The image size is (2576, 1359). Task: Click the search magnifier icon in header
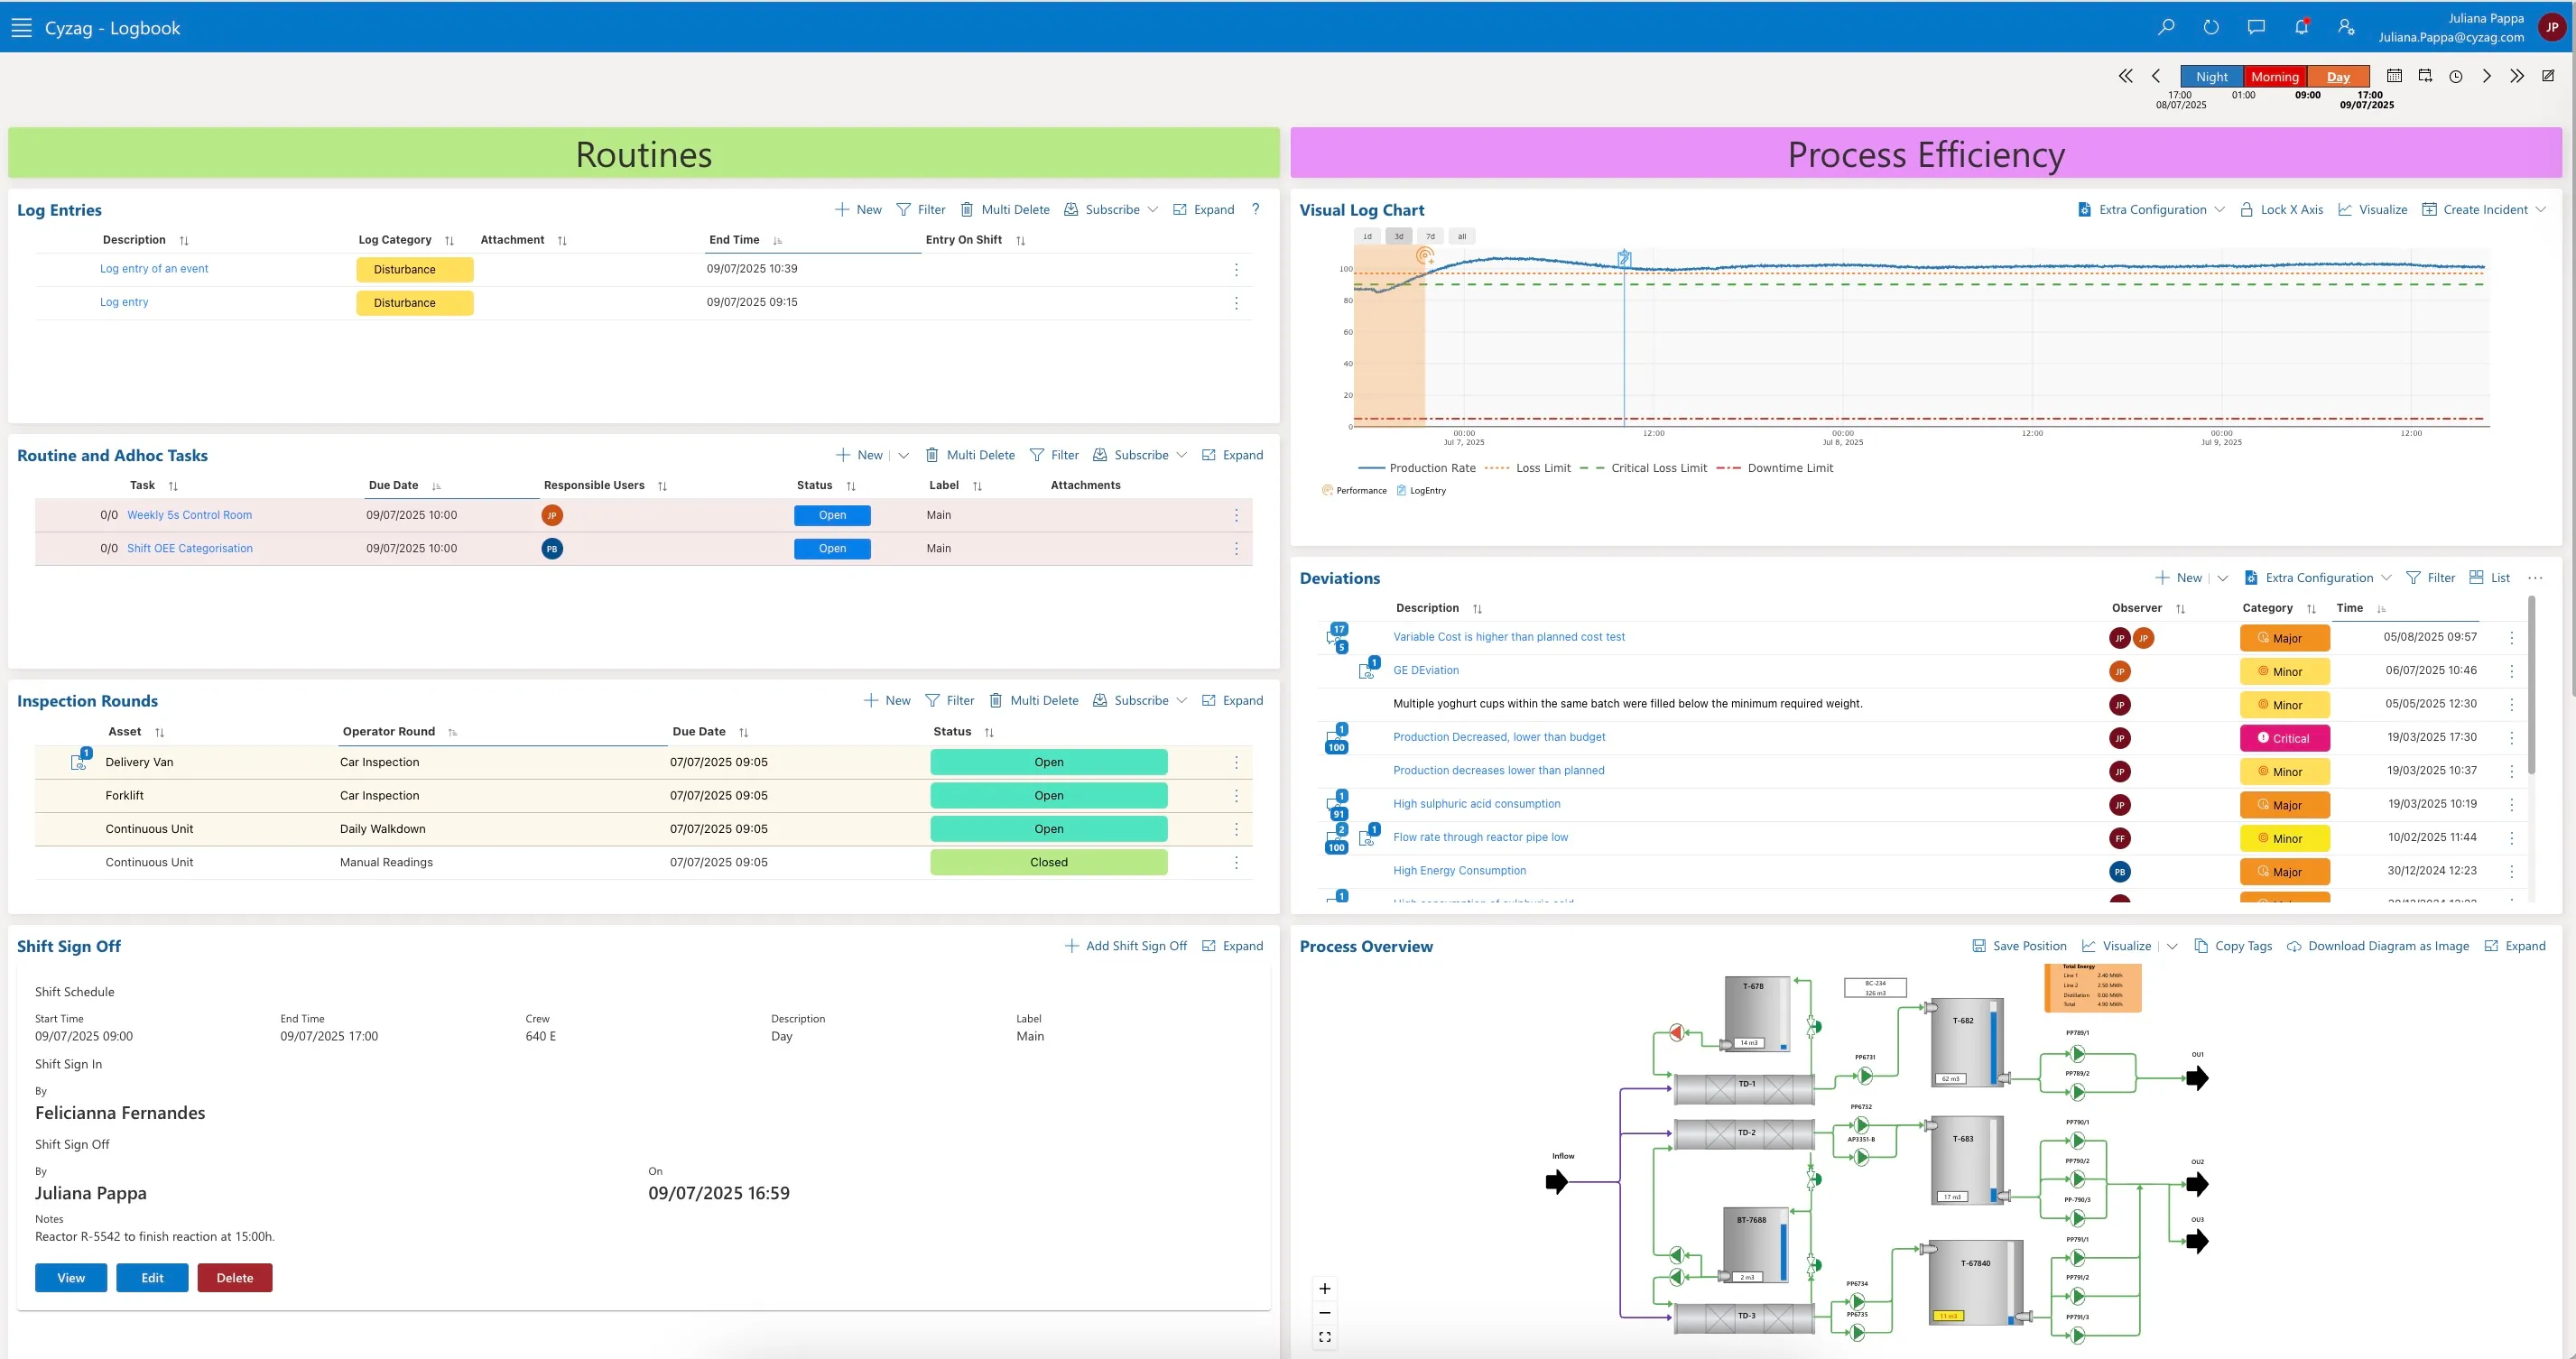(x=2166, y=27)
